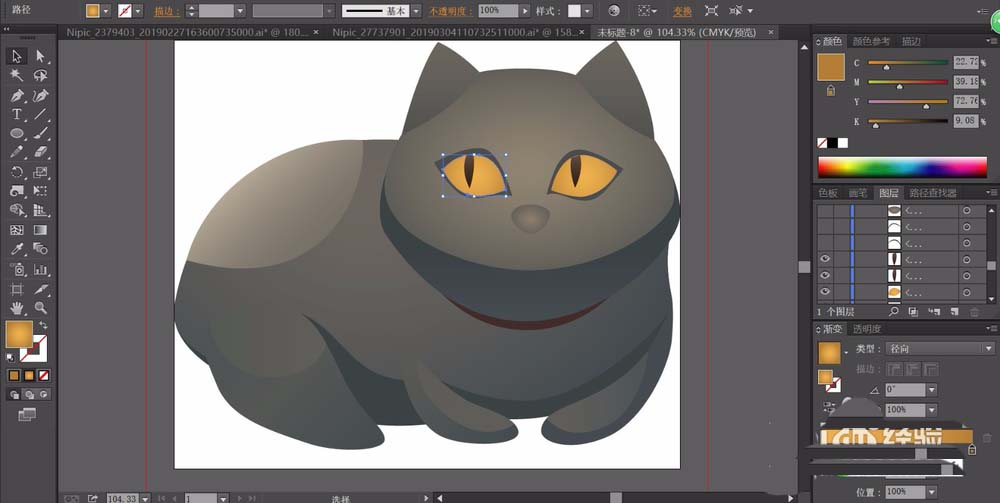Screen dimensions: 1000x503
Task: Open Color panel flyout menu
Action: 990,41
